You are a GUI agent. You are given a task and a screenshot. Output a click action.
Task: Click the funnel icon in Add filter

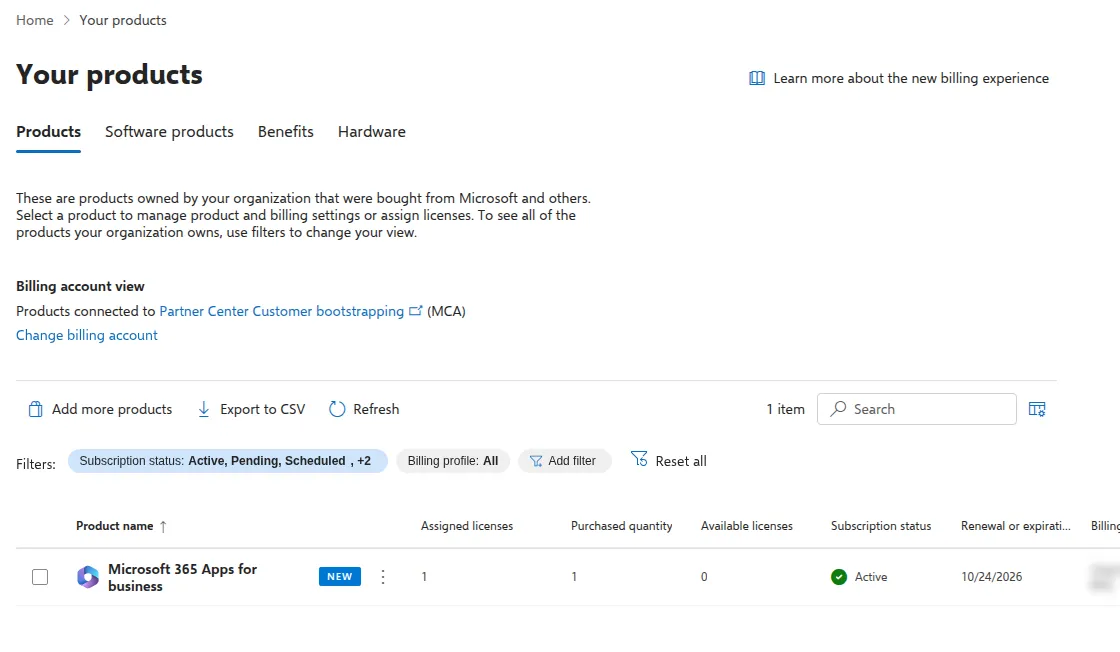click(536, 461)
